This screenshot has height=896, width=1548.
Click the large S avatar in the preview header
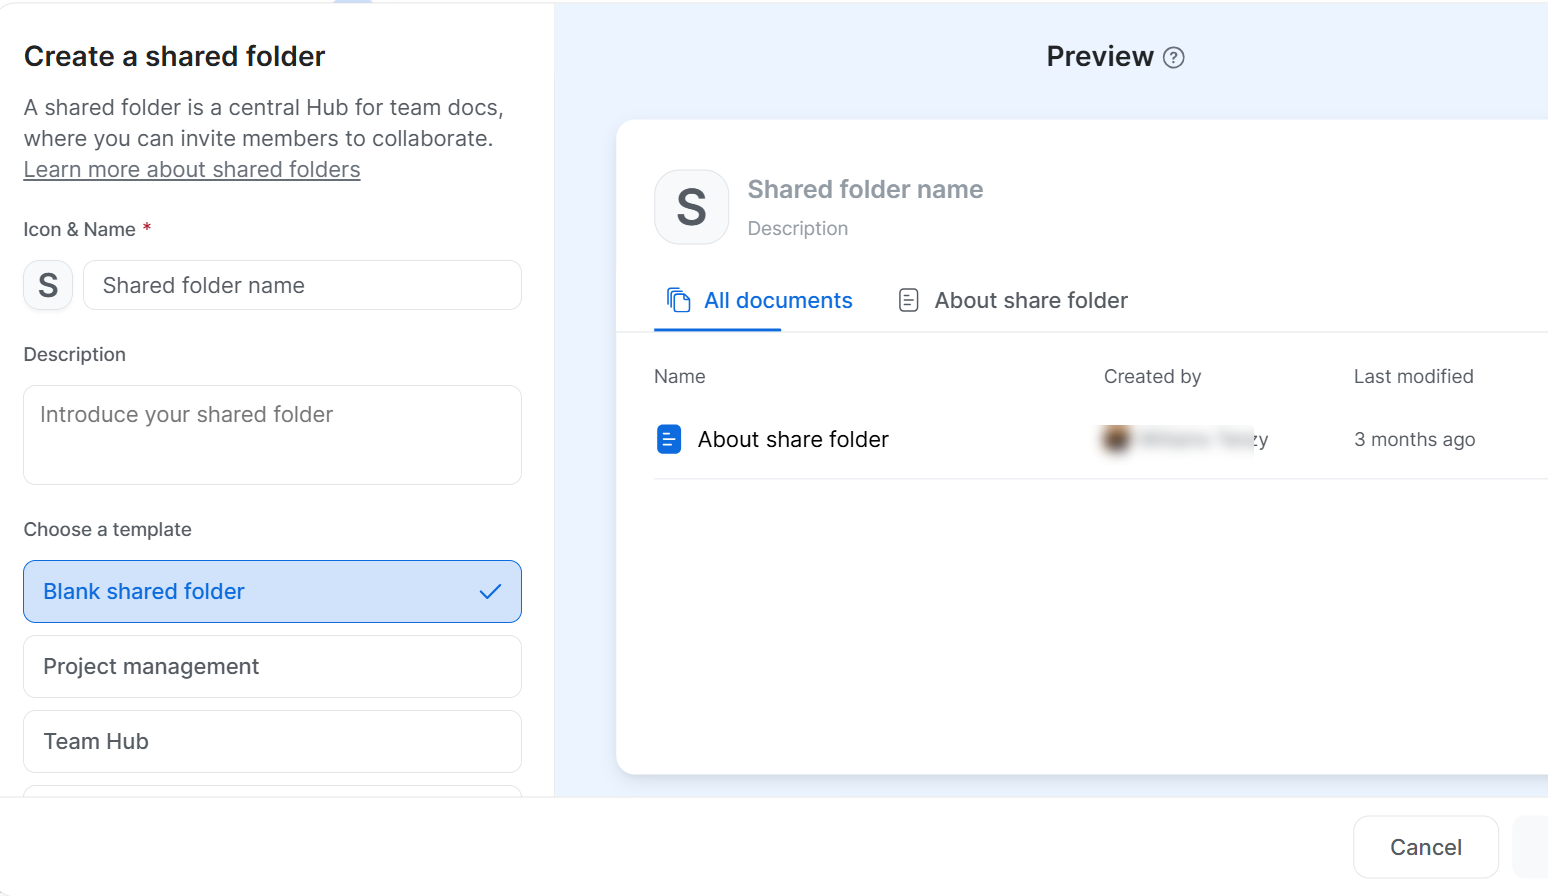691,207
